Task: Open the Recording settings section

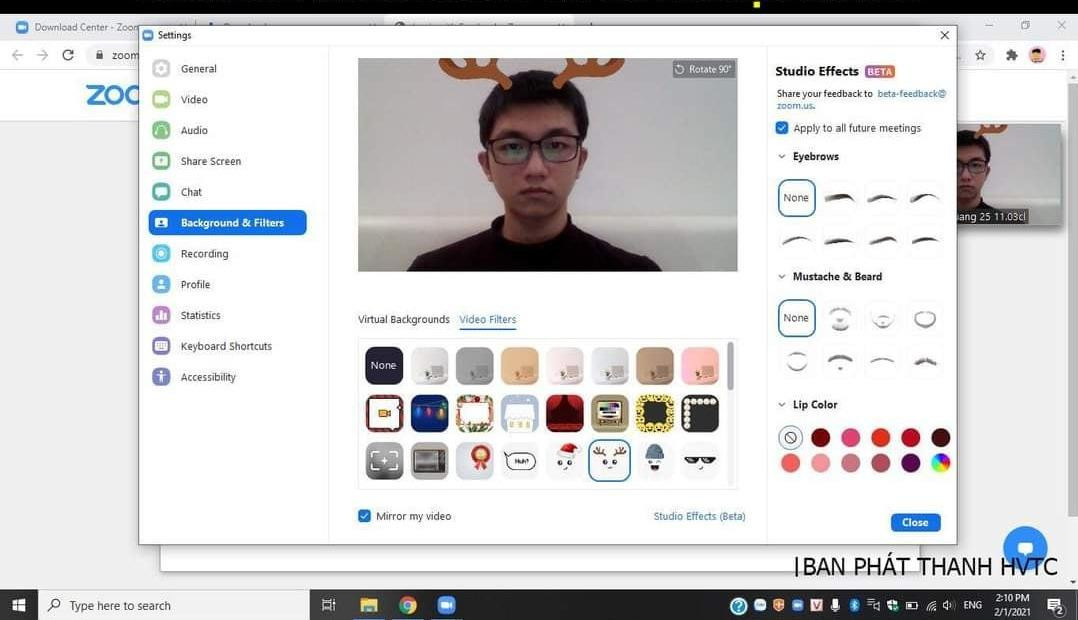Action: tap(204, 253)
